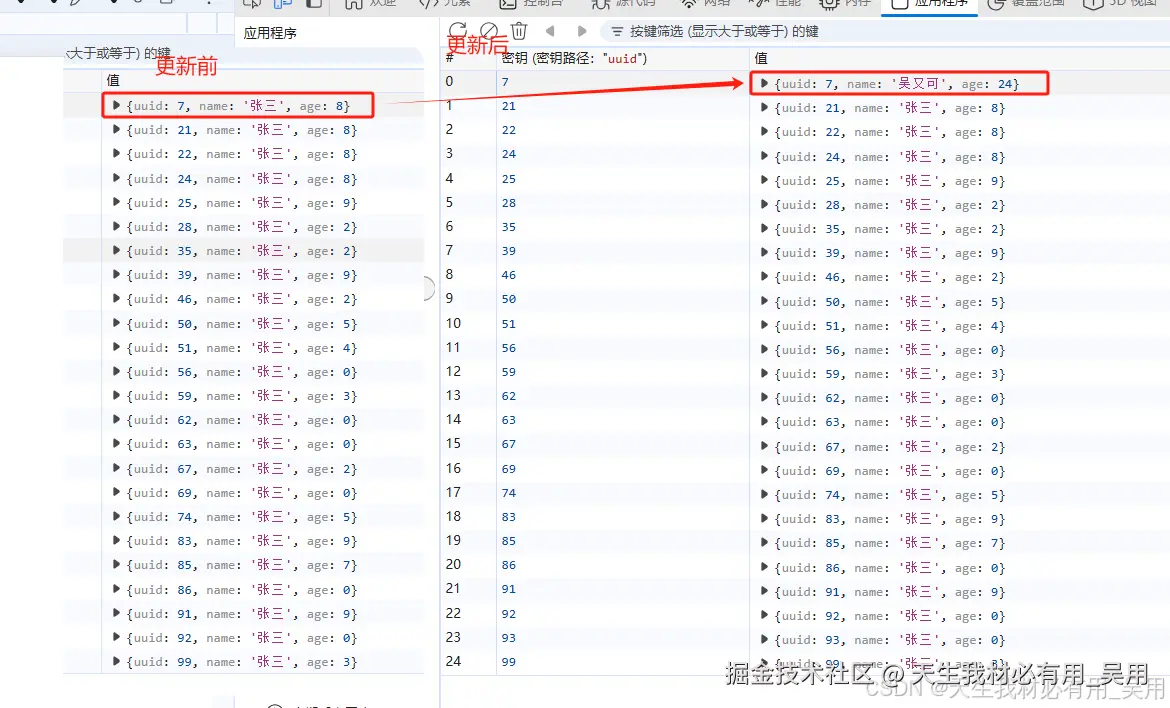Click index 9 in the # column
This screenshot has height=708, width=1170.
449,298
